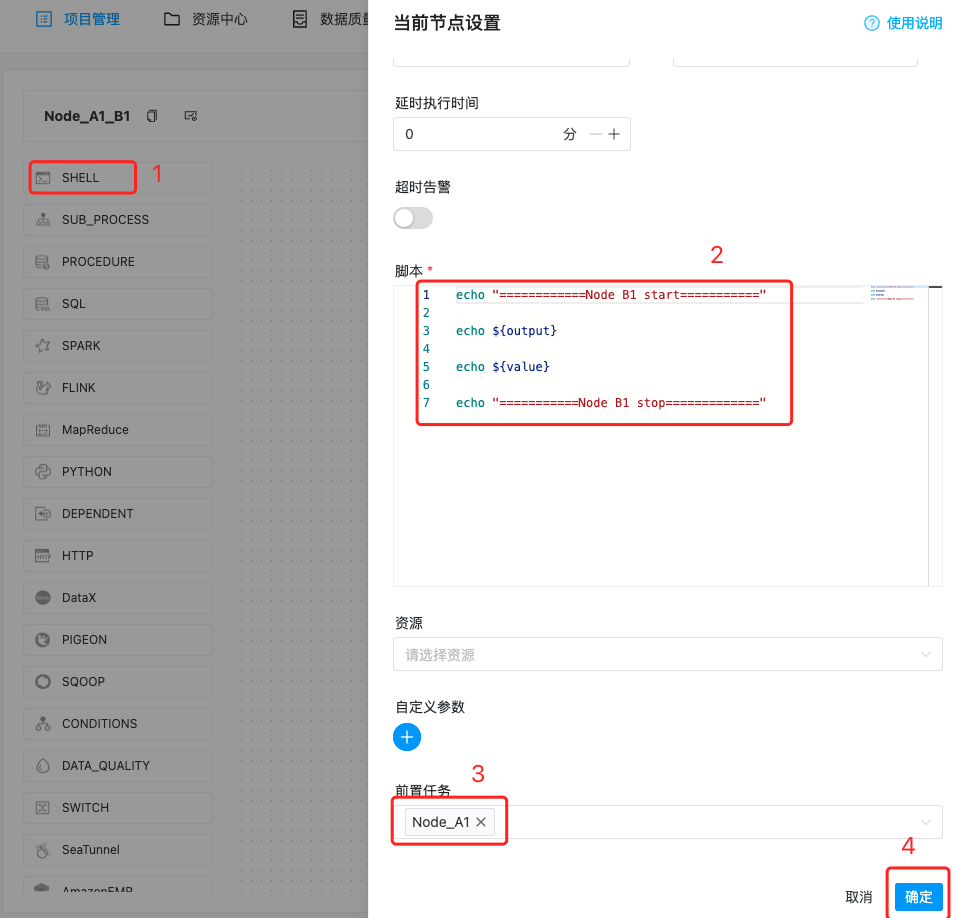The image size is (967, 918).
Task: Open the workflow edit icon beside the copy icon
Action: click(x=191, y=116)
